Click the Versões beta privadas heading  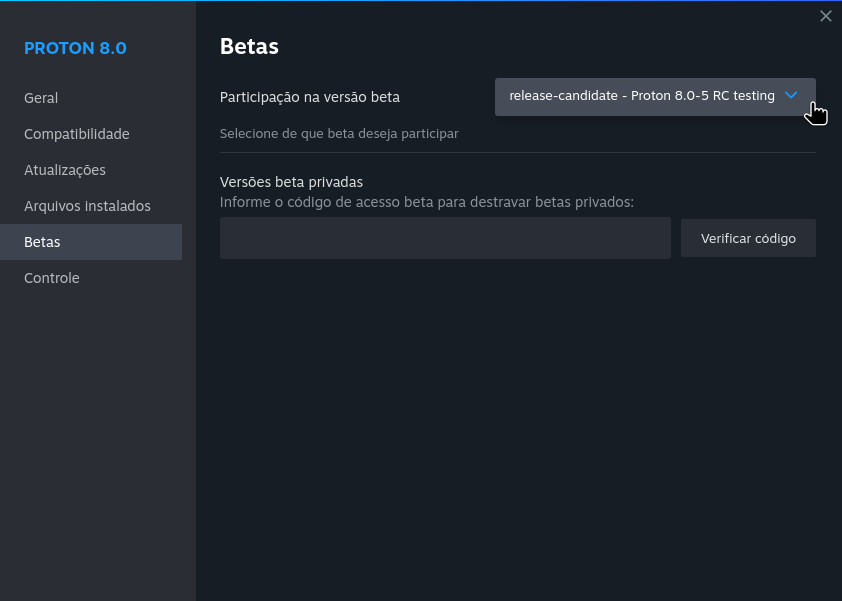click(292, 182)
